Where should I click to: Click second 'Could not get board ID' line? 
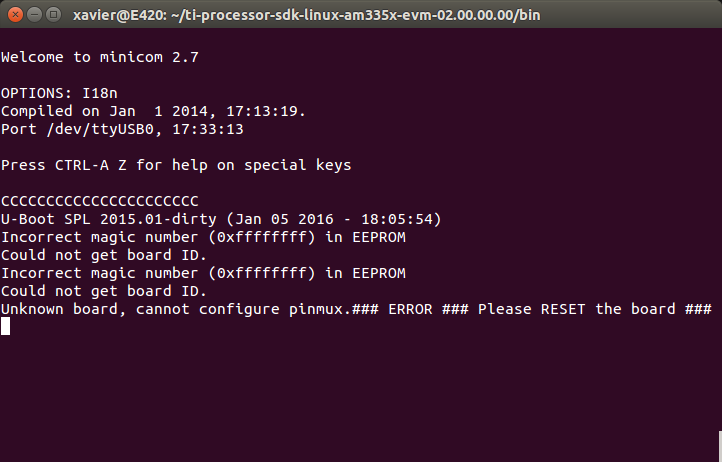pos(104,291)
